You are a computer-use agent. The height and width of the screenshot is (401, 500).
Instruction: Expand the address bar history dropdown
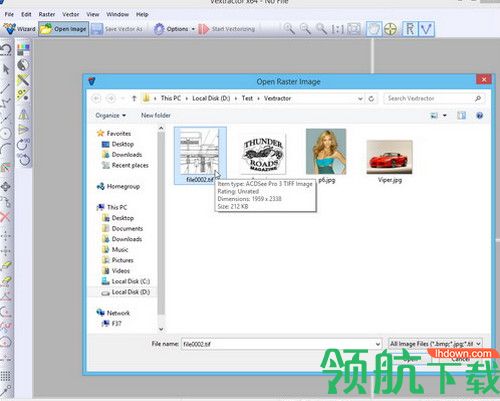click(x=360, y=99)
